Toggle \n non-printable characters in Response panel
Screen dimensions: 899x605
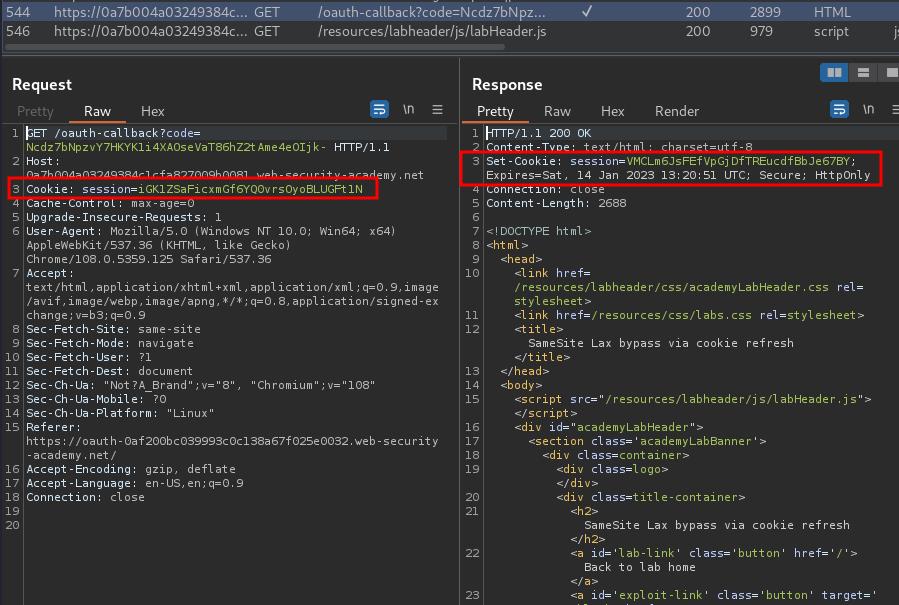point(869,109)
